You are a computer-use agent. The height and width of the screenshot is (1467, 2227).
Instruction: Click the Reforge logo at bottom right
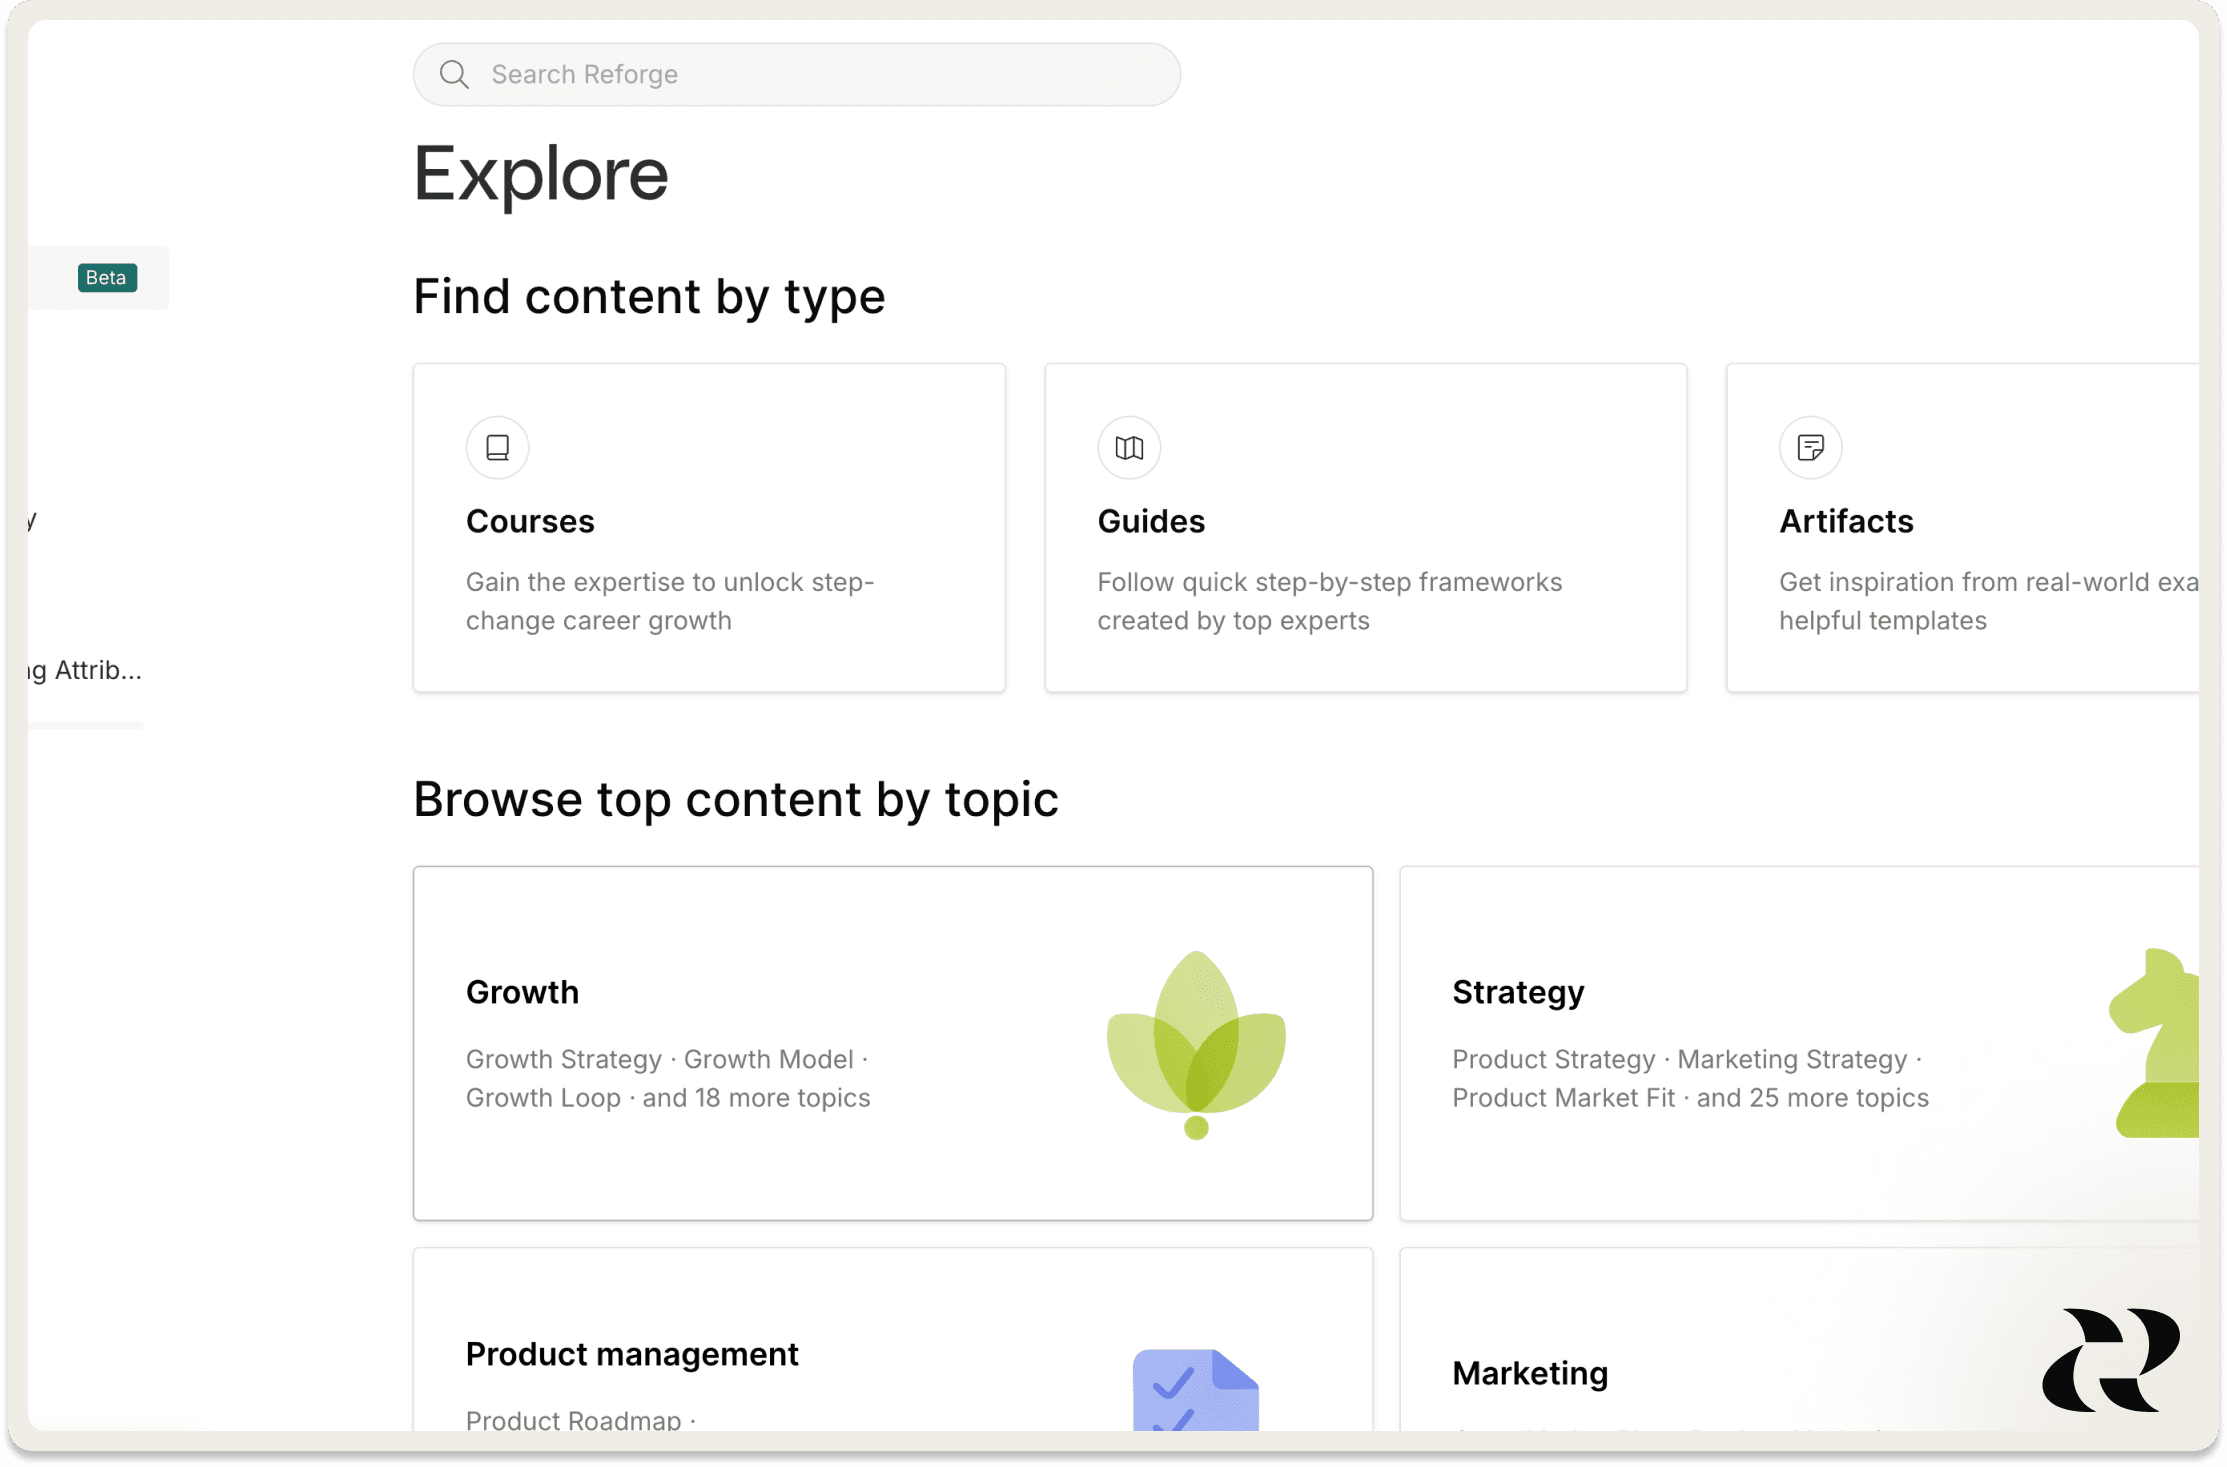coord(2110,1359)
